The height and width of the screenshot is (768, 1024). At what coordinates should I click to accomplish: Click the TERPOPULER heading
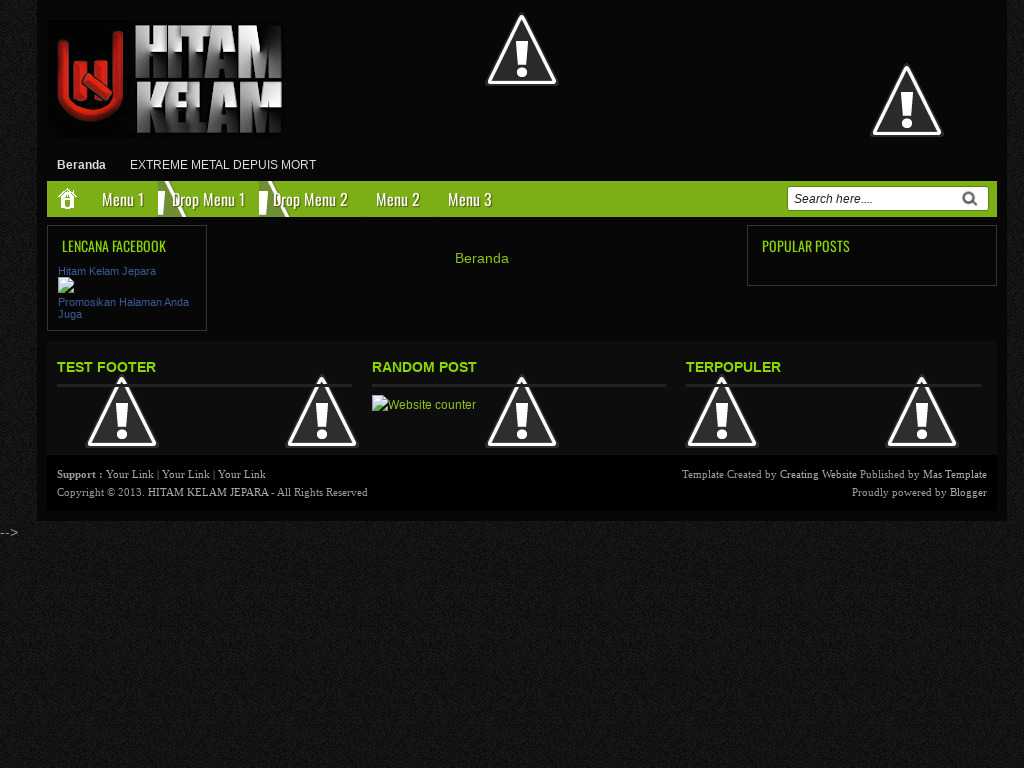click(x=733, y=367)
